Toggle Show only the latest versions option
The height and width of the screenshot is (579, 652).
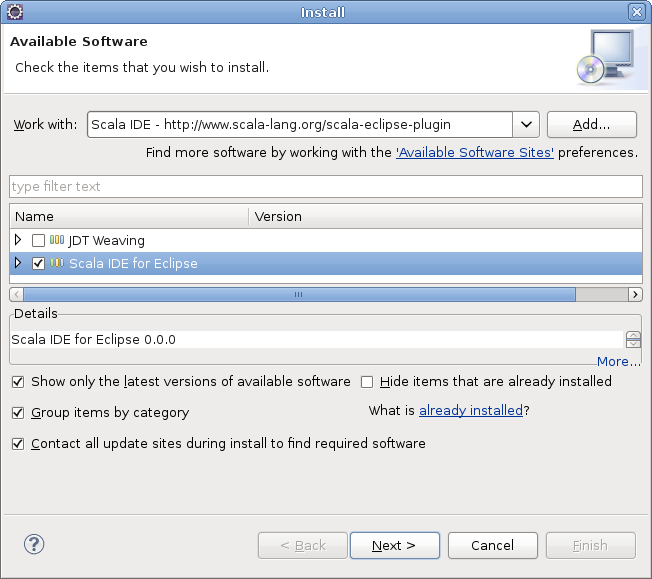tap(18, 381)
